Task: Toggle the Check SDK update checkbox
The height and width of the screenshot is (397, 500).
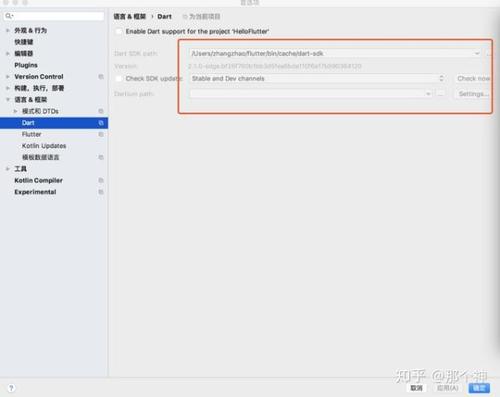Action: click(x=118, y=79)
